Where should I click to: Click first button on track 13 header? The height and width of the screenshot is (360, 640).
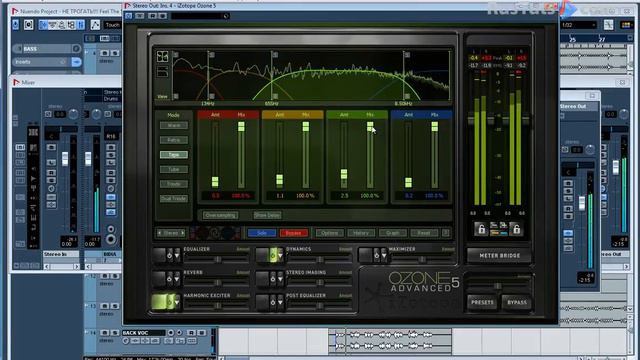pos(104,306)
